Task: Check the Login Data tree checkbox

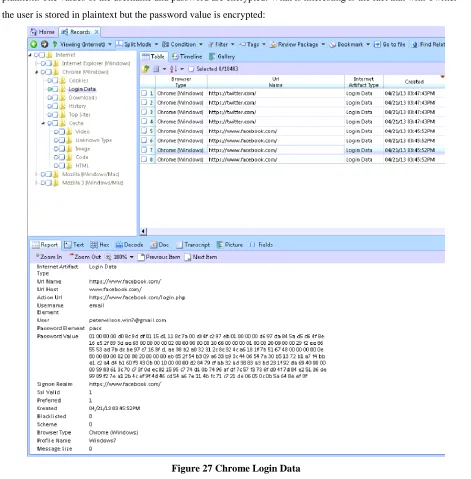Action: [55, 89]
